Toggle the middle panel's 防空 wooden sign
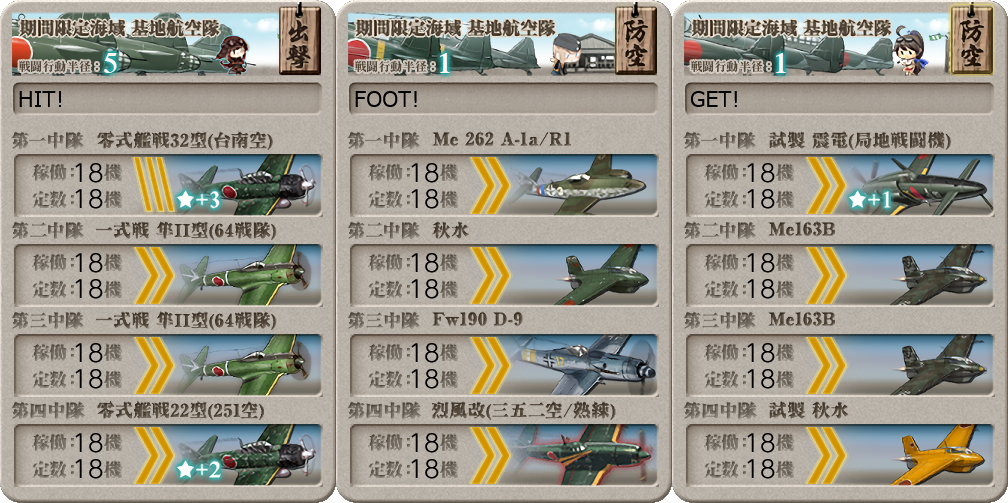 (x=636, y=43)
